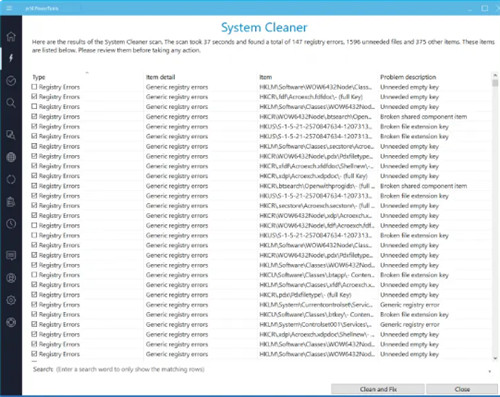The height and width of the screenshot is (397, 500).
Task: Sort by Problem description column header
Action: [x=408, y=77]
